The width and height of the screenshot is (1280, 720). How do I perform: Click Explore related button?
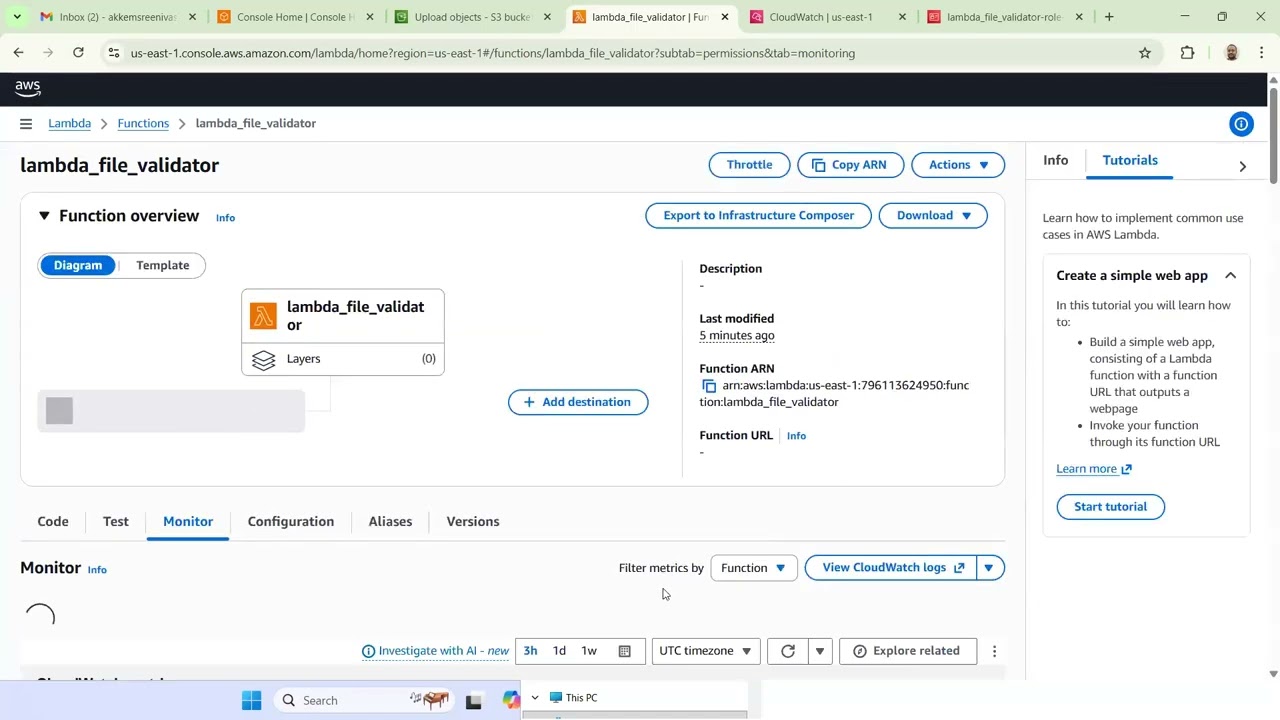coord(906,651)
